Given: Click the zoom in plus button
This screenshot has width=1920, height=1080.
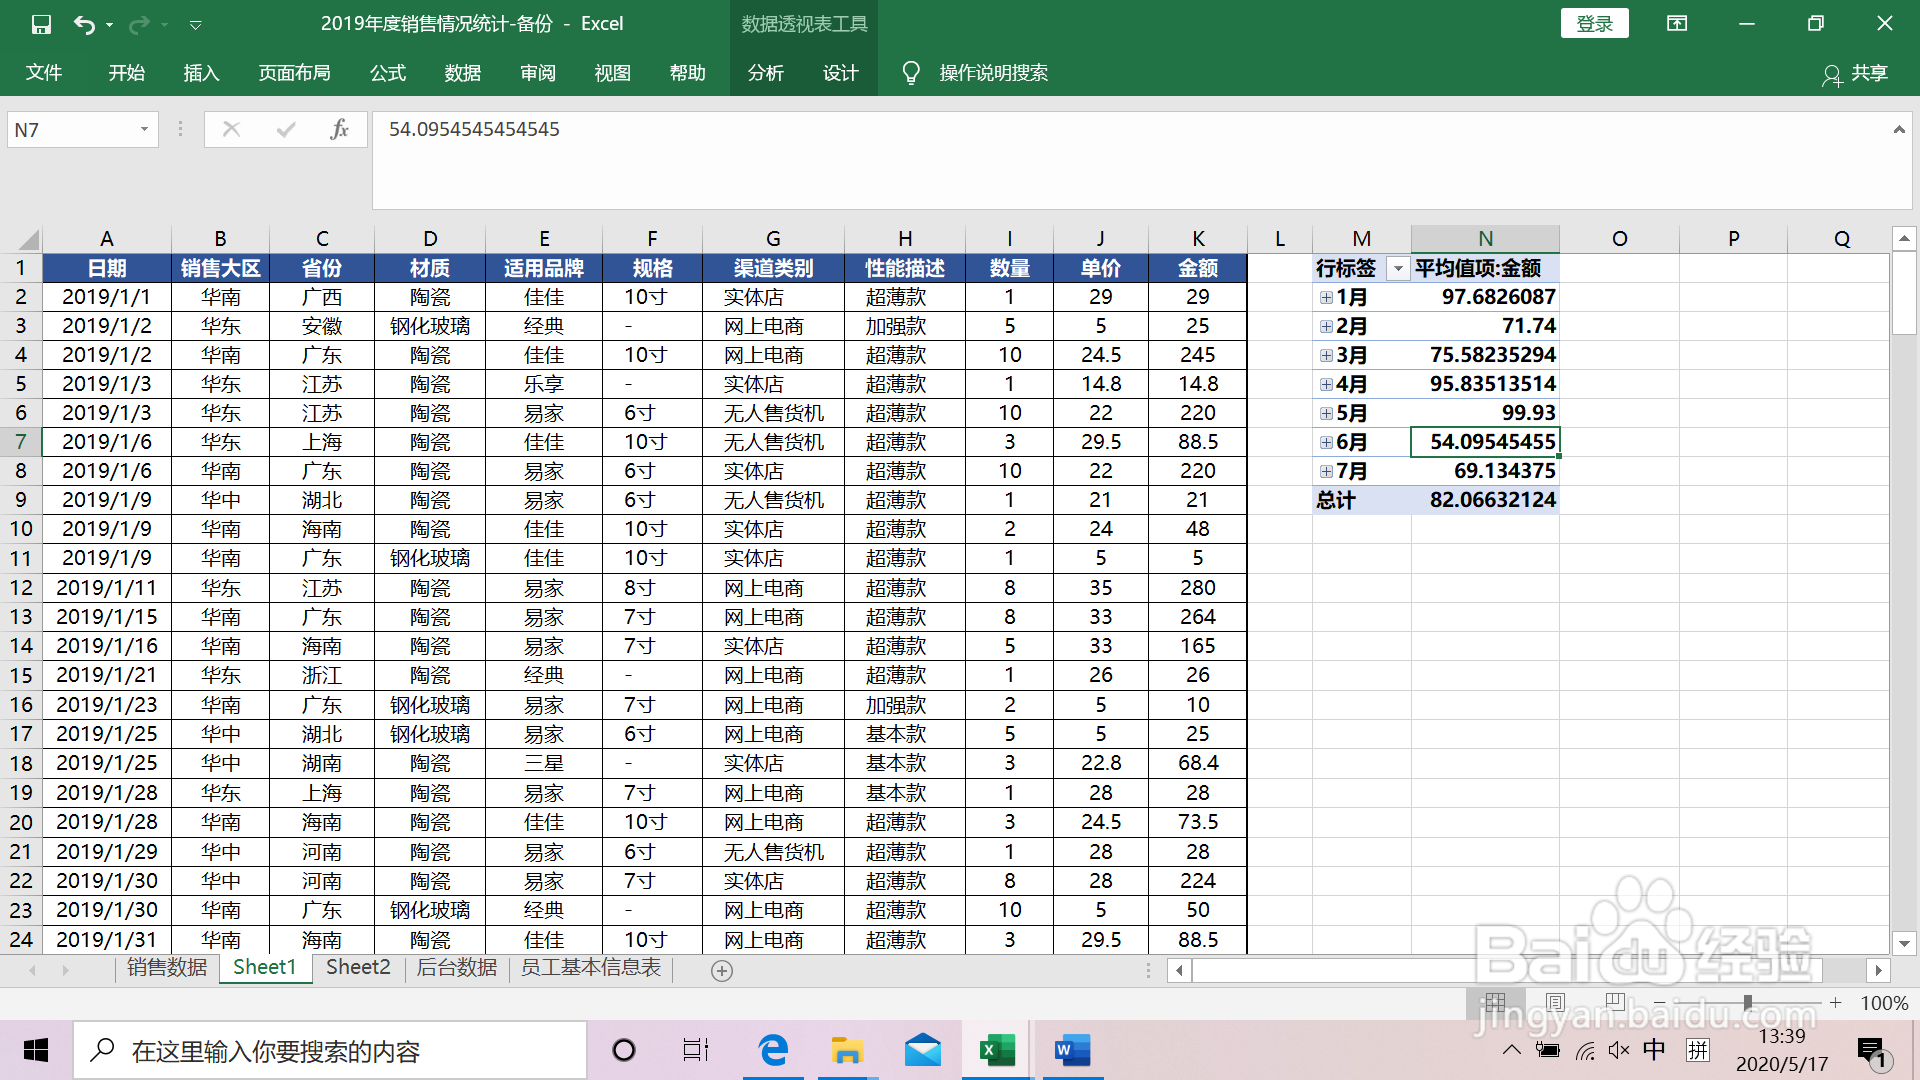Looking at the screenshot, I should [x=1836, y=1002].
